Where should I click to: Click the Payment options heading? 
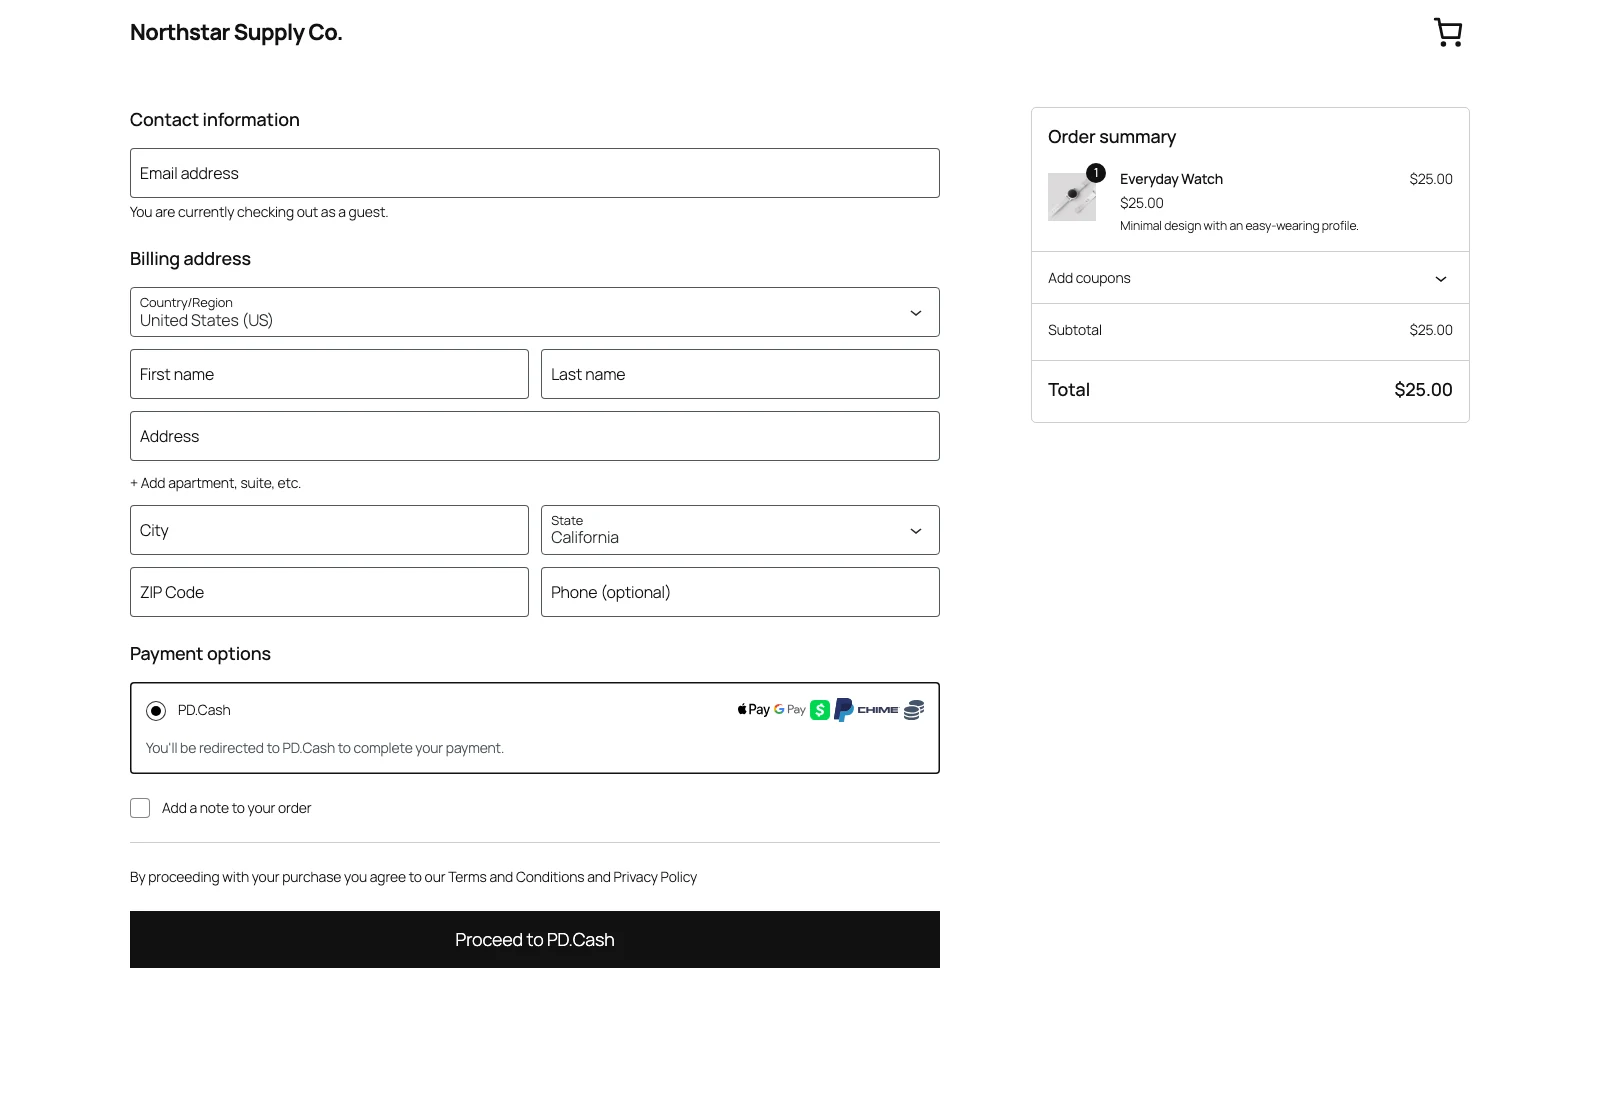click(200, 654)
